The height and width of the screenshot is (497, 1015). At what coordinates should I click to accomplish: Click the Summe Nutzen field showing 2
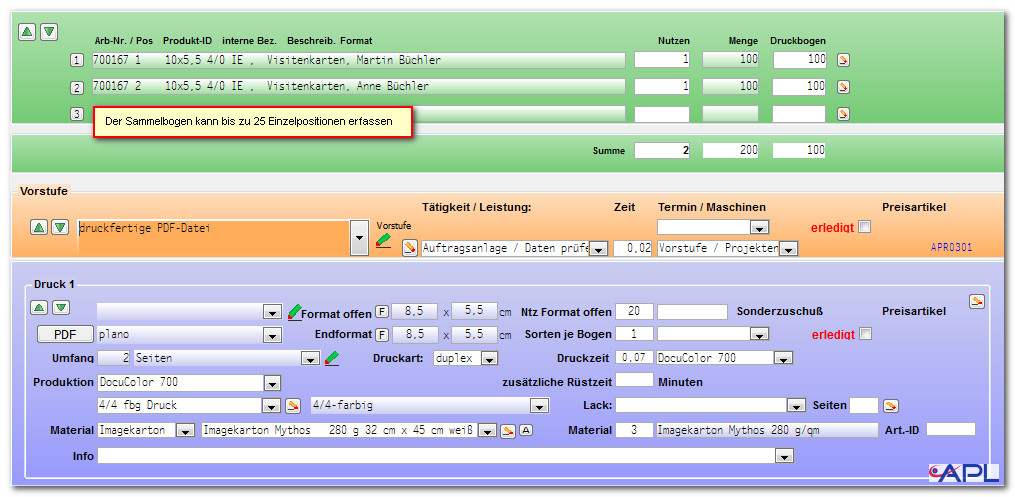662,150
